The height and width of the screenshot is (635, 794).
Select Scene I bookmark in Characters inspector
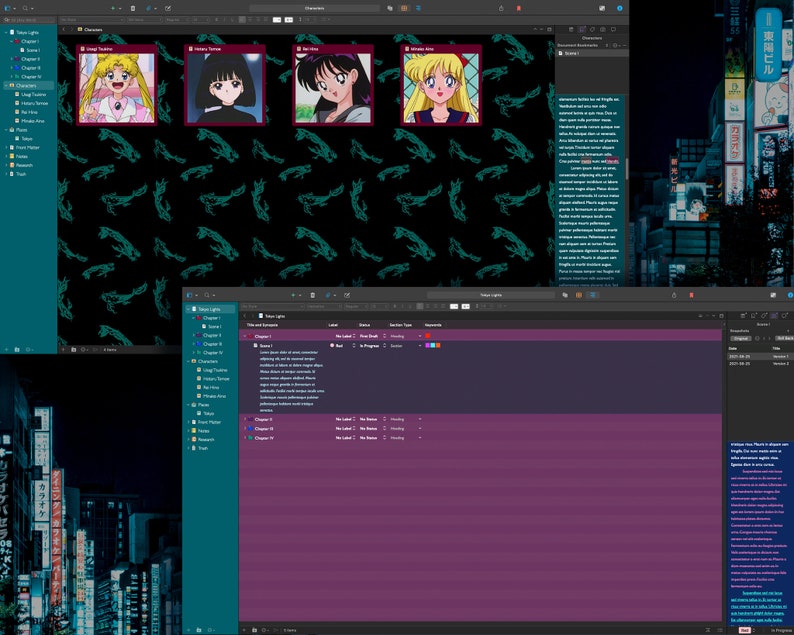pyautogui.click(x=591, y=53)
